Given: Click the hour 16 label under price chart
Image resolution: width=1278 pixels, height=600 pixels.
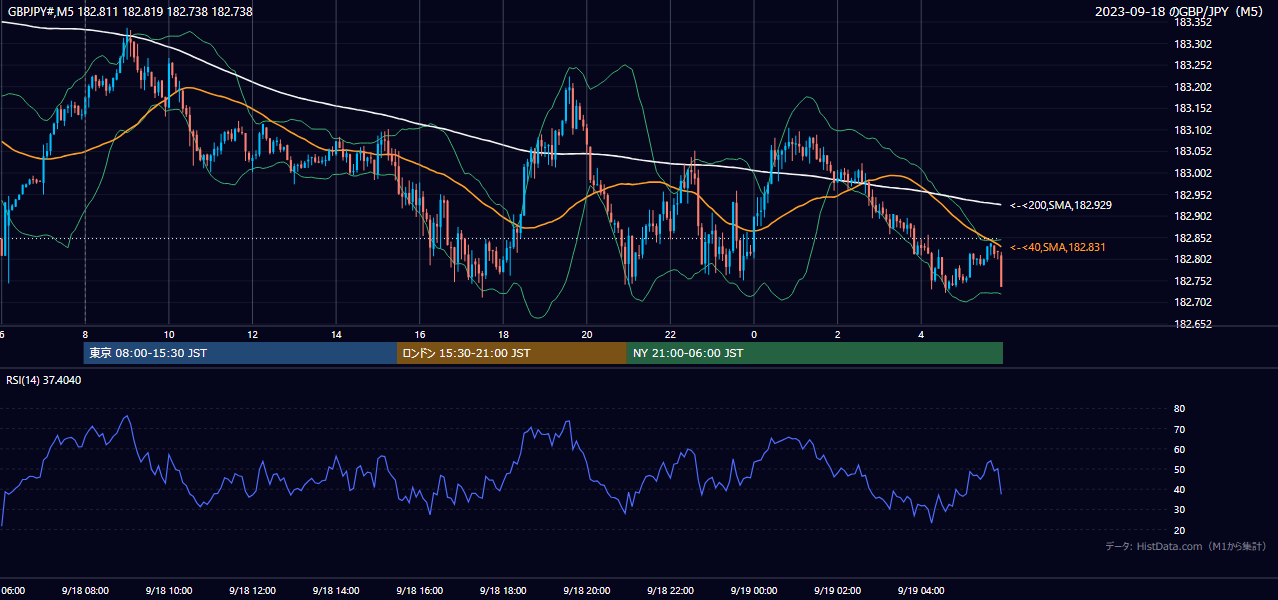Looking at the screenshot, I should [420, 334].
